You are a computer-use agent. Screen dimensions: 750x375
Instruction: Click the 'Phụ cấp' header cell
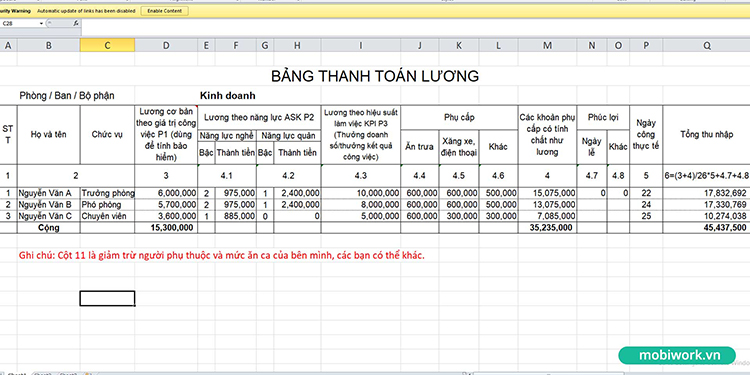point(459,117)
